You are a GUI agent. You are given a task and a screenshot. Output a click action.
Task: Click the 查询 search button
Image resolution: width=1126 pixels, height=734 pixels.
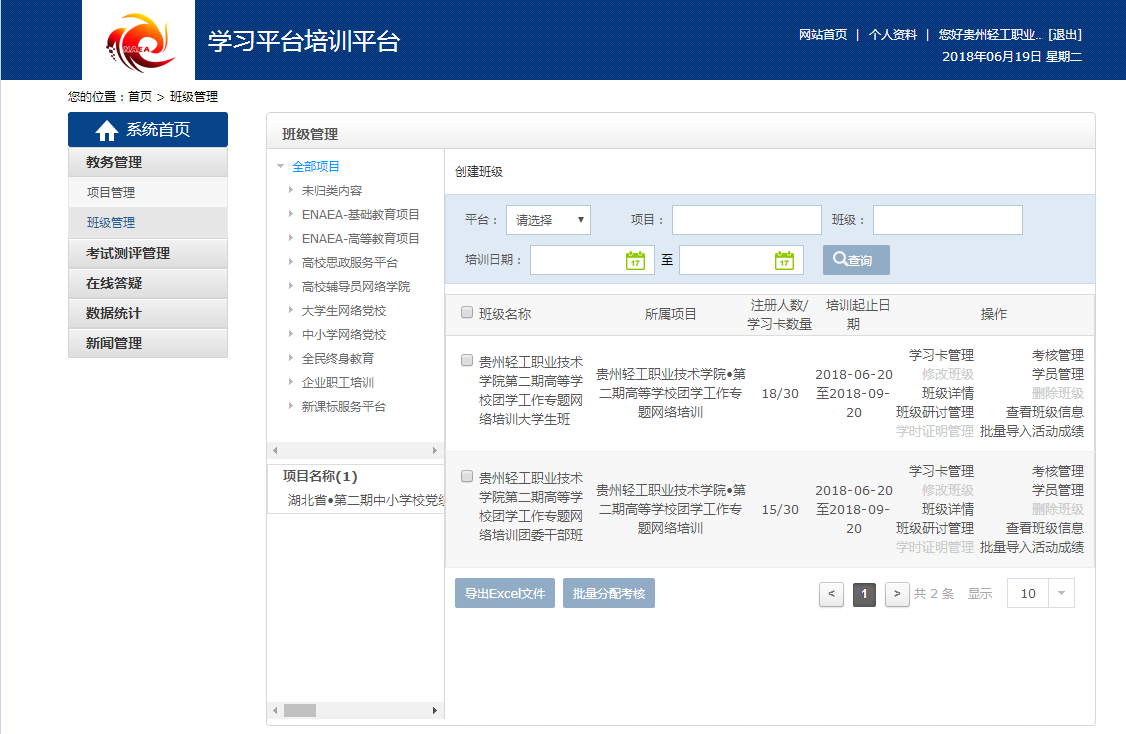coord(856,260)
